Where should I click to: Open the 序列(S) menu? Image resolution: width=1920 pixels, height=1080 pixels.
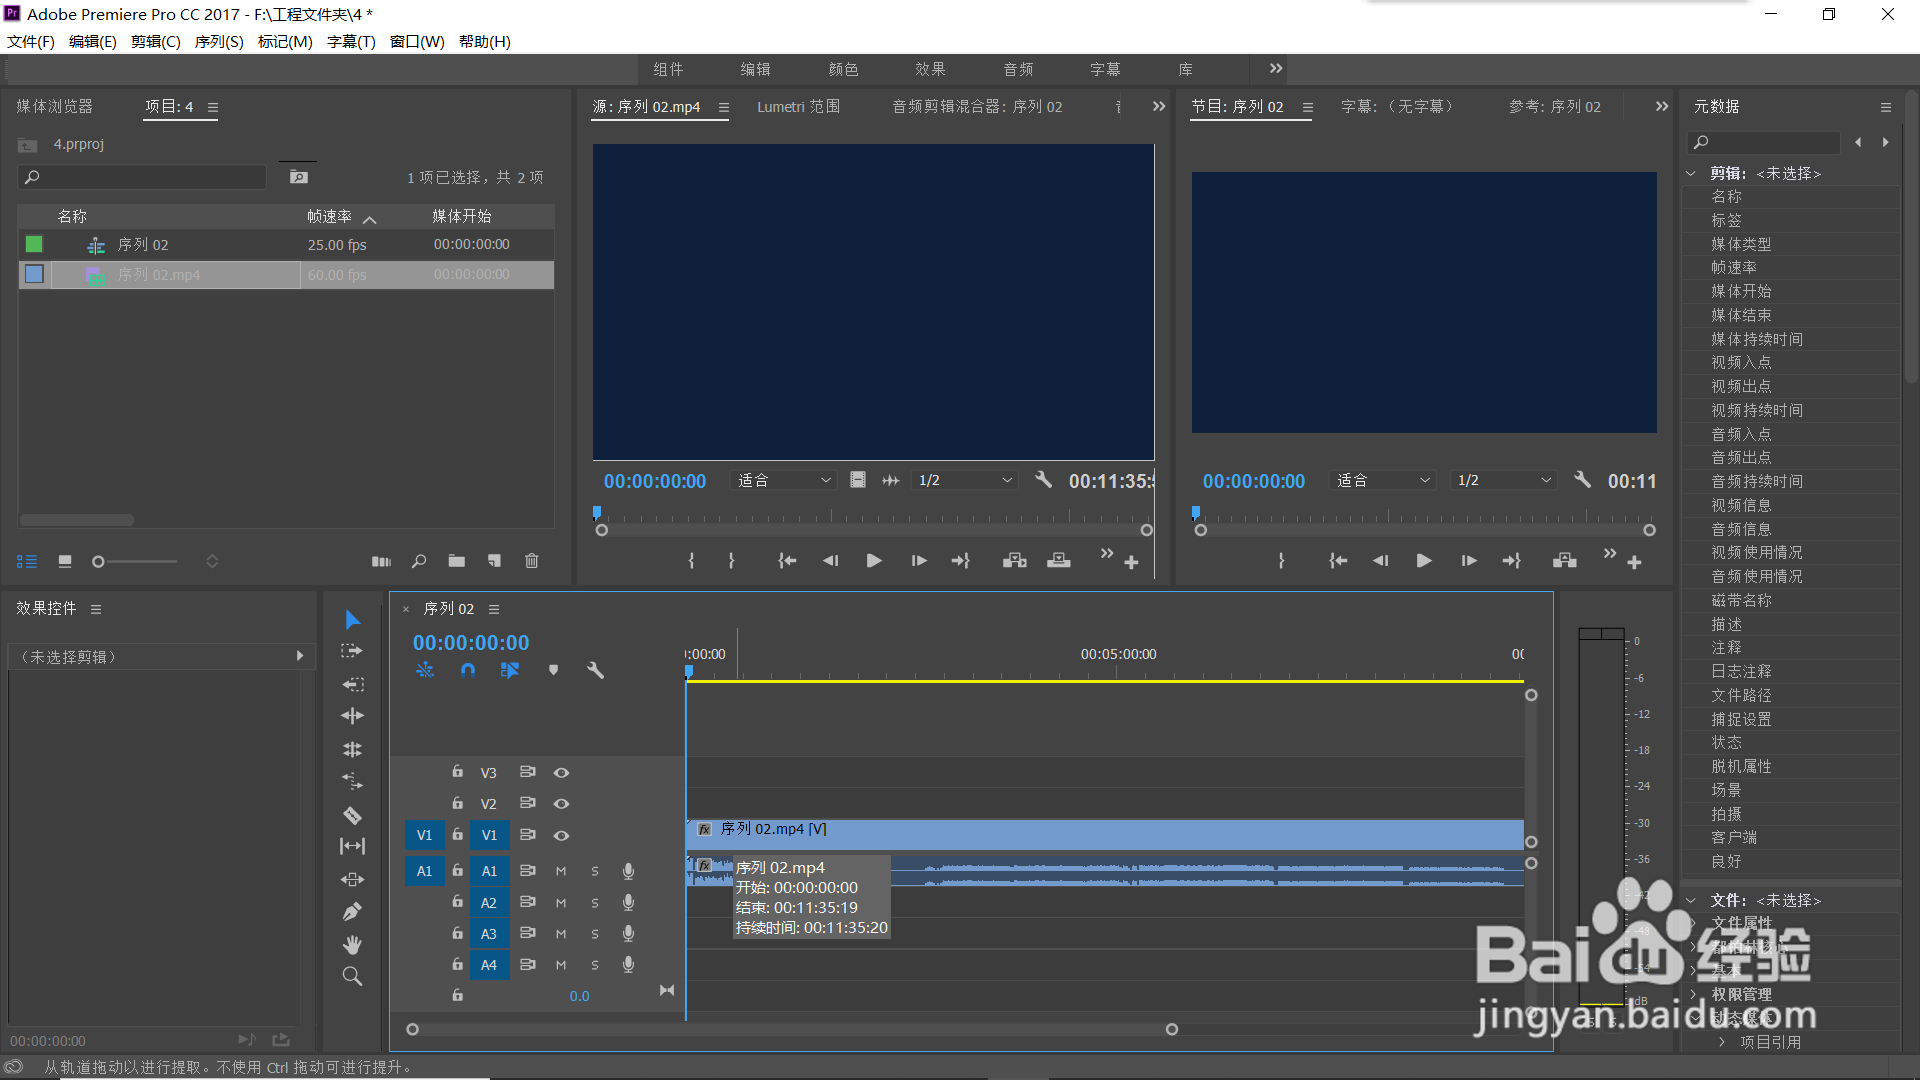pyautogui.click(x=219, y=42)
